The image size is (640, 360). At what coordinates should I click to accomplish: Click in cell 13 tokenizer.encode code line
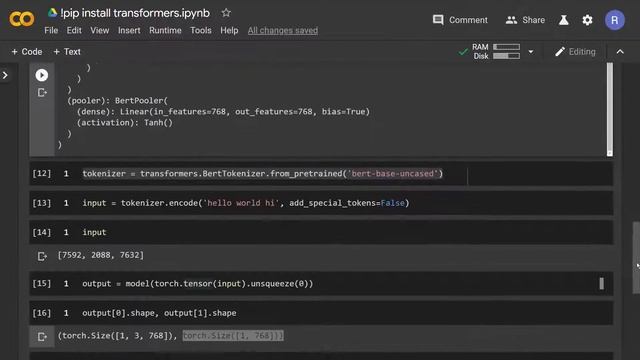(246, 203)
